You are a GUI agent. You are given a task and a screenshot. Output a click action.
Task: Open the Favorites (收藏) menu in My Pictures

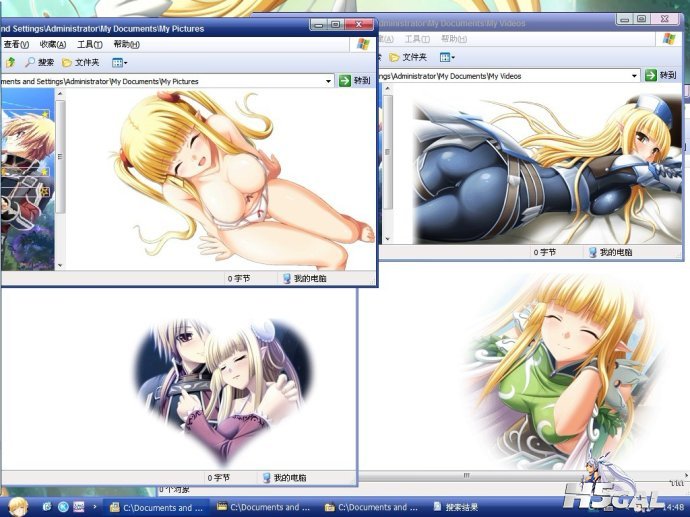(x=53, y=44)
